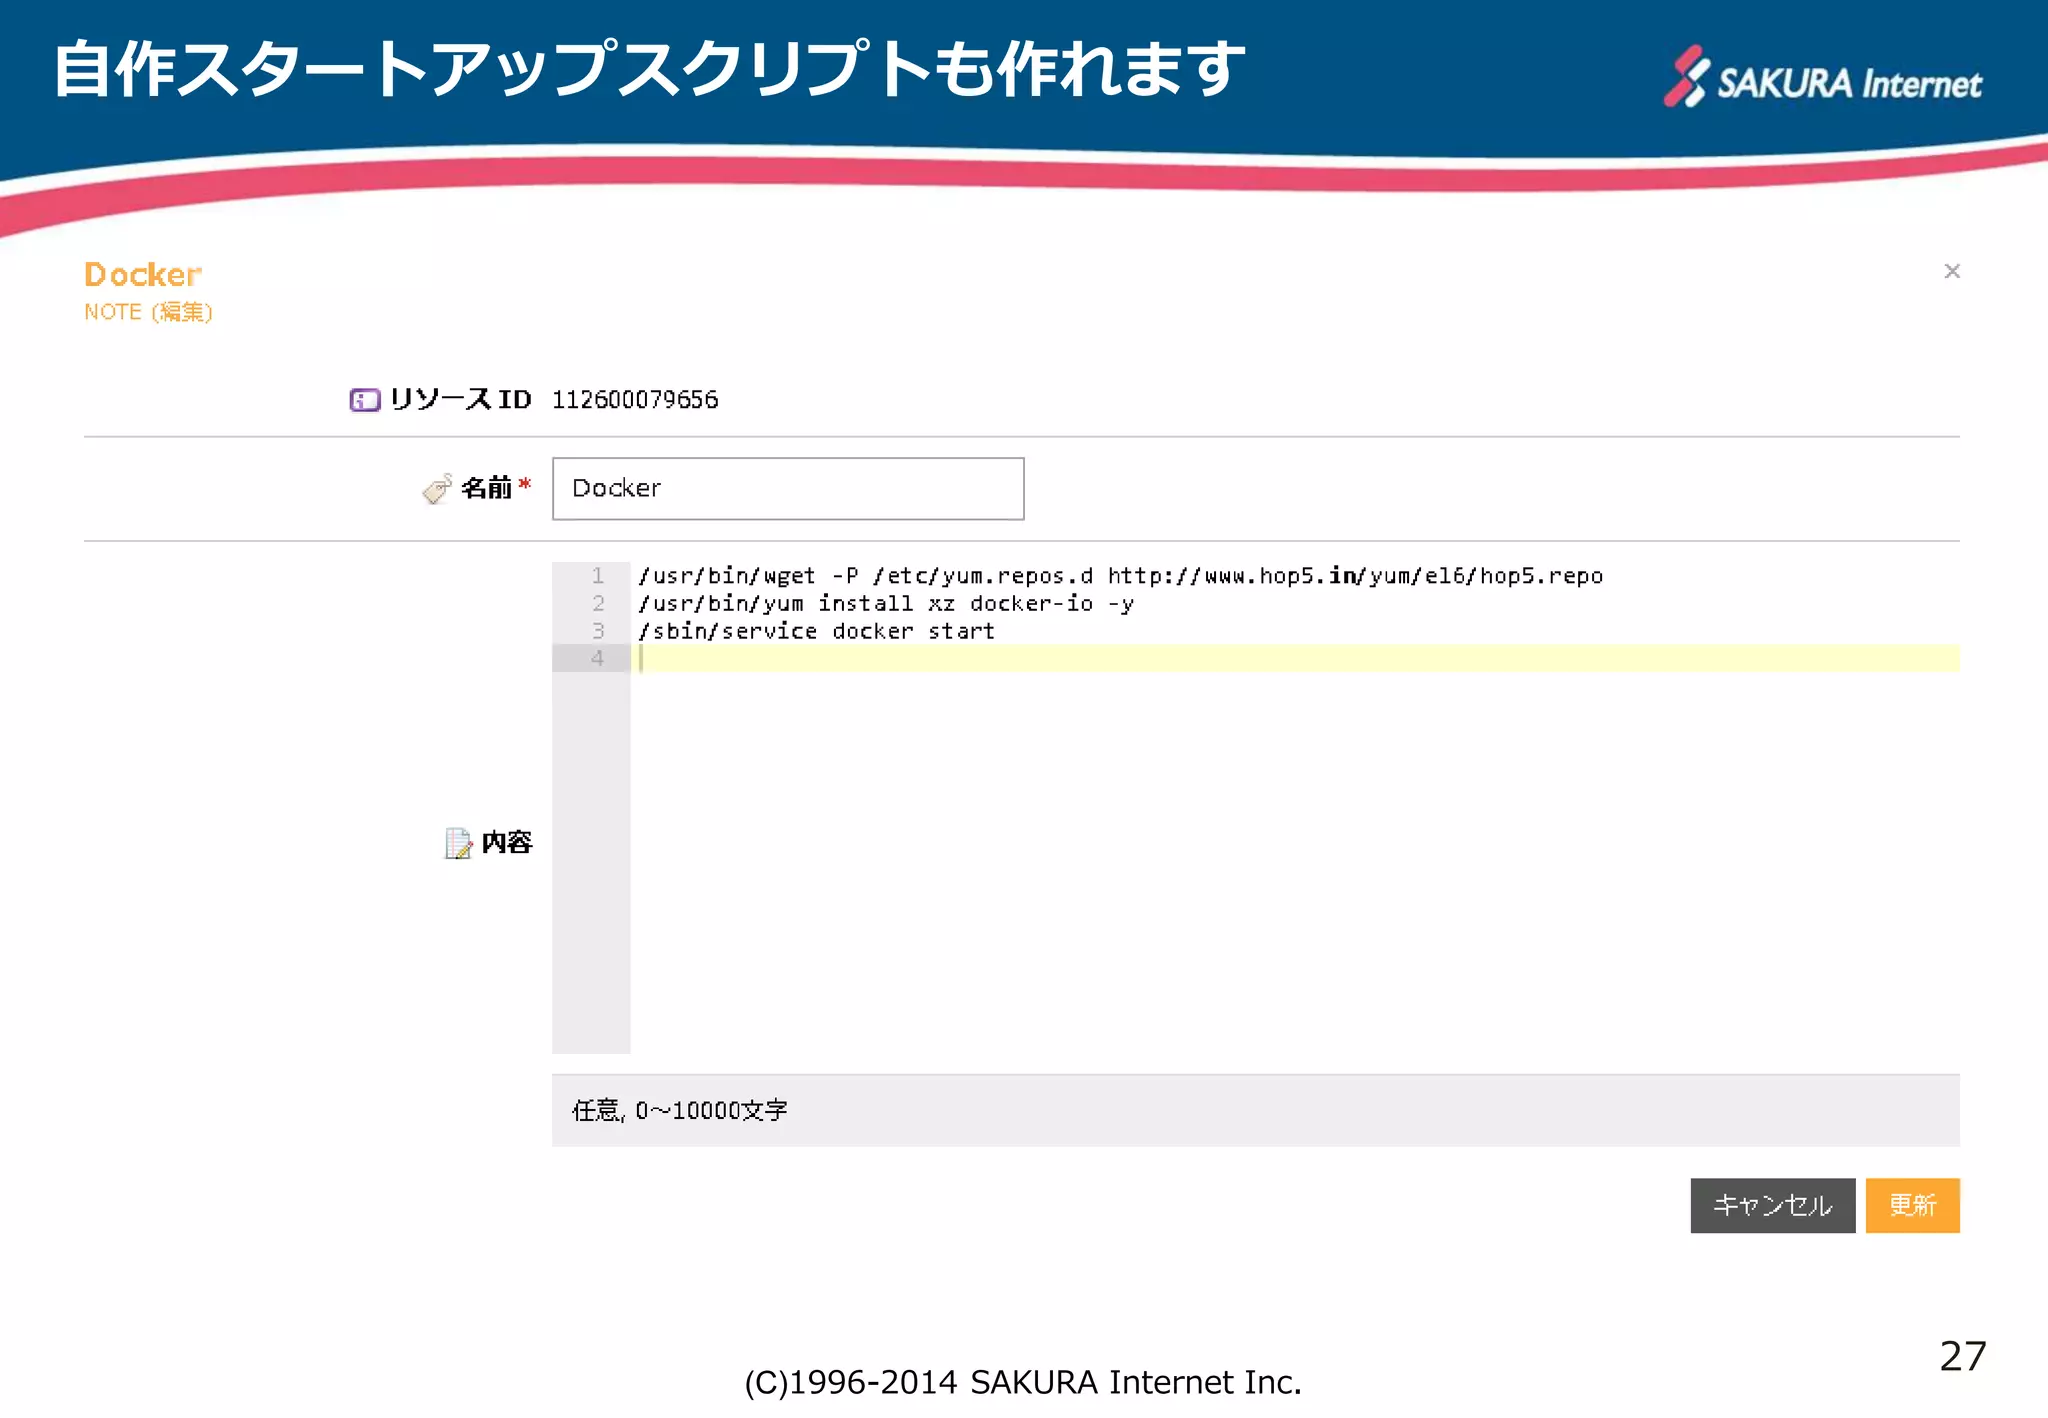Click the resource ID 112600079656
2048x1418 pixels.
pos(635,400)
